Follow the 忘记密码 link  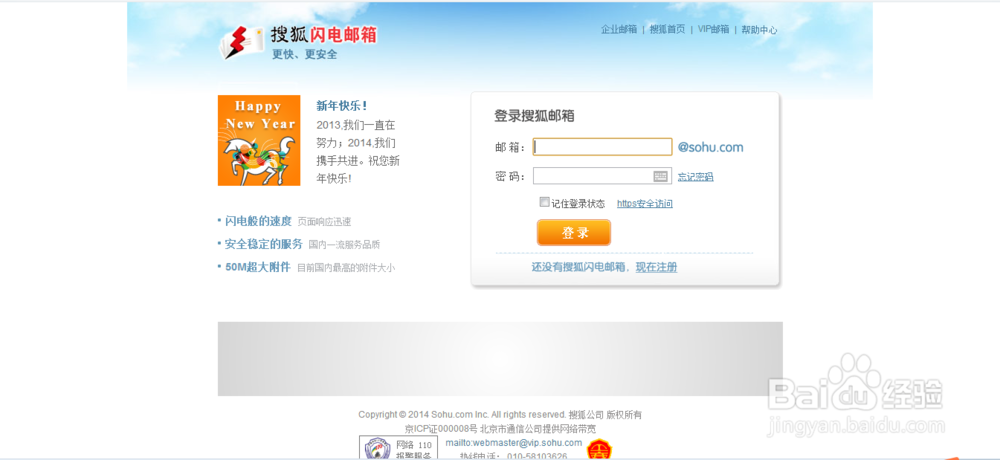tap(695, 177)
